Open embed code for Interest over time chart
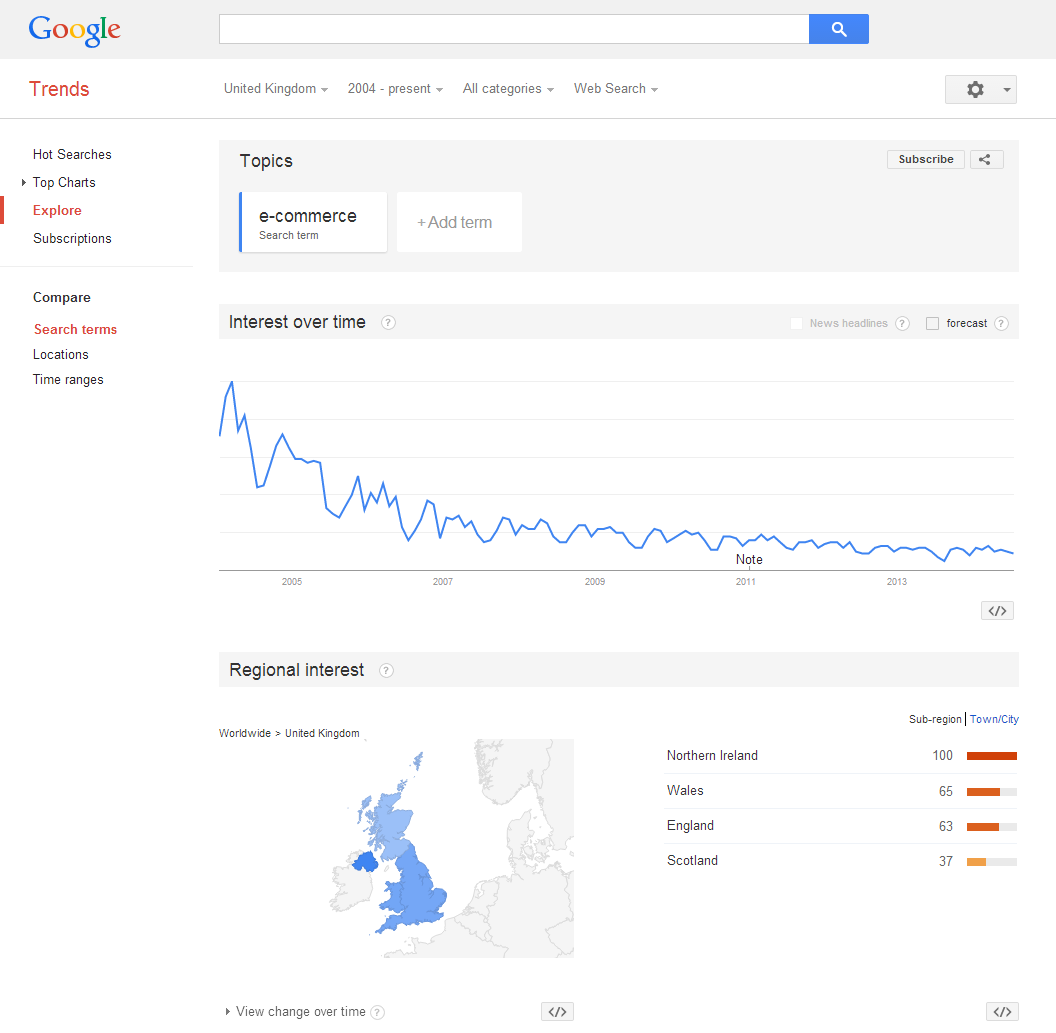1056x1033 pixels. point(997,611)
